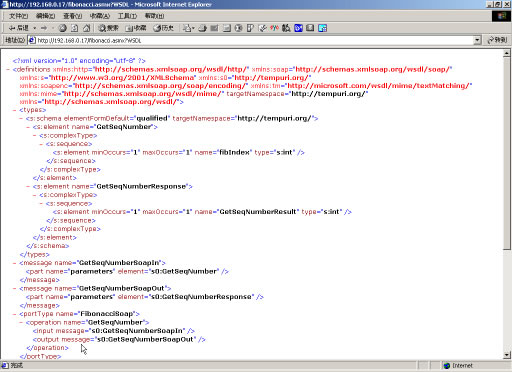Viewport: 512px width, 372px height.
Task: Collapse the GetSeqNumberSoapIn message node
Action: pyautogui.click(x=15, y=263)
